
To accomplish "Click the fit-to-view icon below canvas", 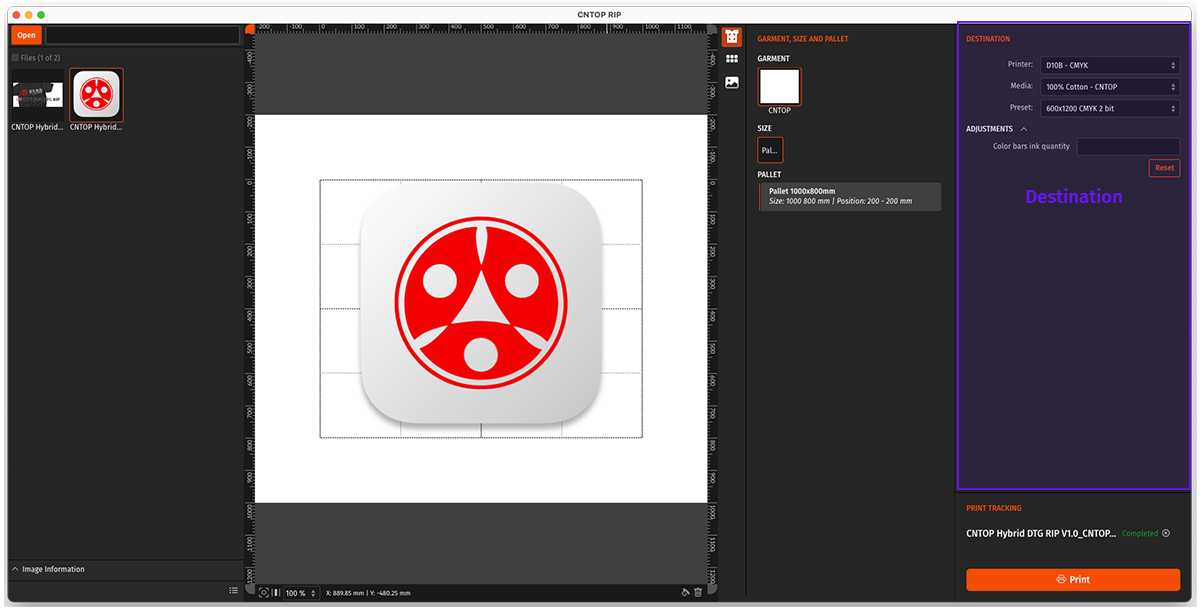I will point(264,593).
